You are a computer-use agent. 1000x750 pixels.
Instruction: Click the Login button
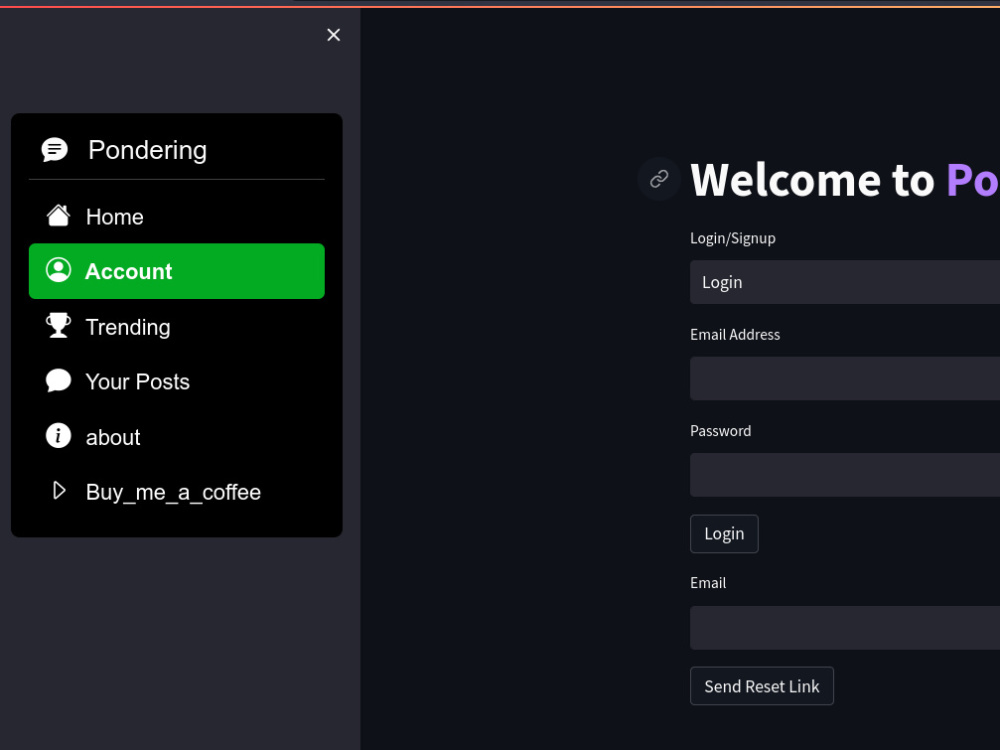click(724, 534)
